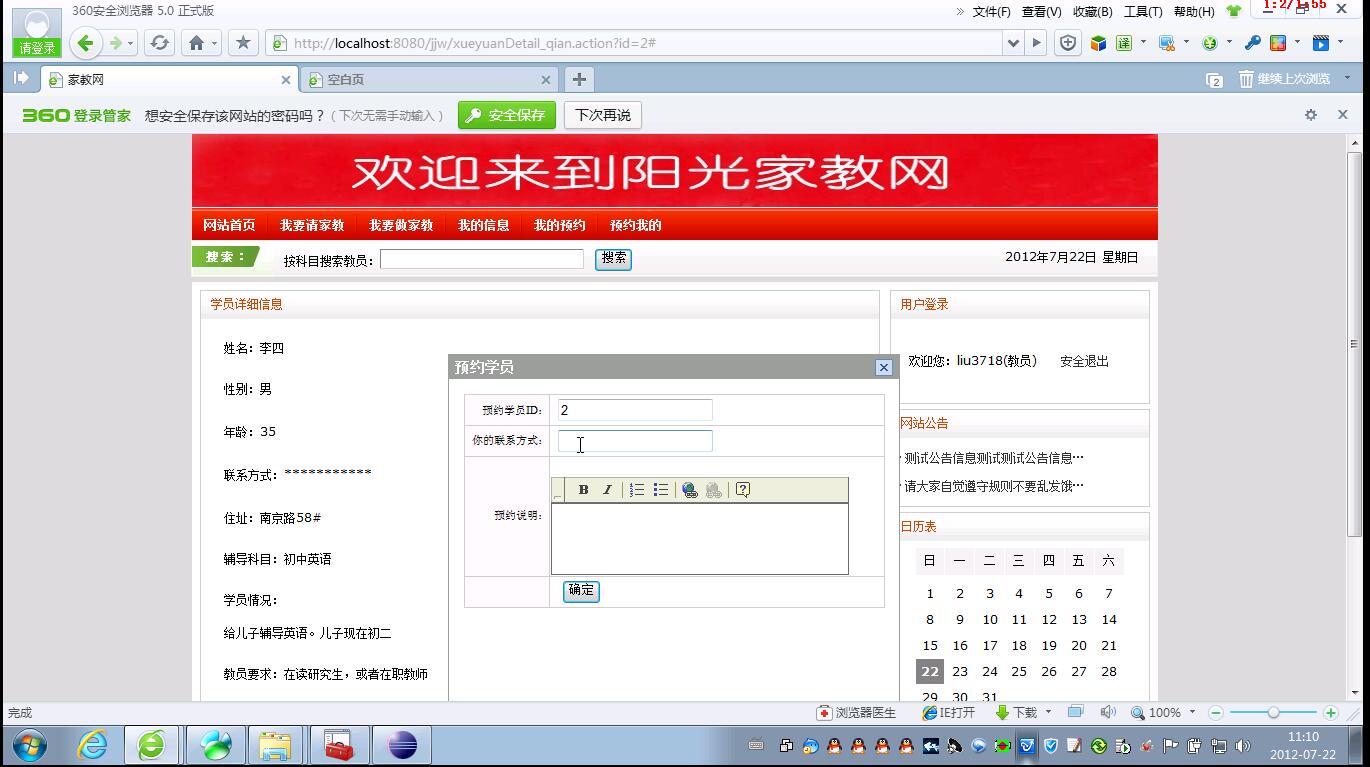Open the video clapperboard player icon
This screenshot has width=1370, height=767.
(x=1321, y=43)
